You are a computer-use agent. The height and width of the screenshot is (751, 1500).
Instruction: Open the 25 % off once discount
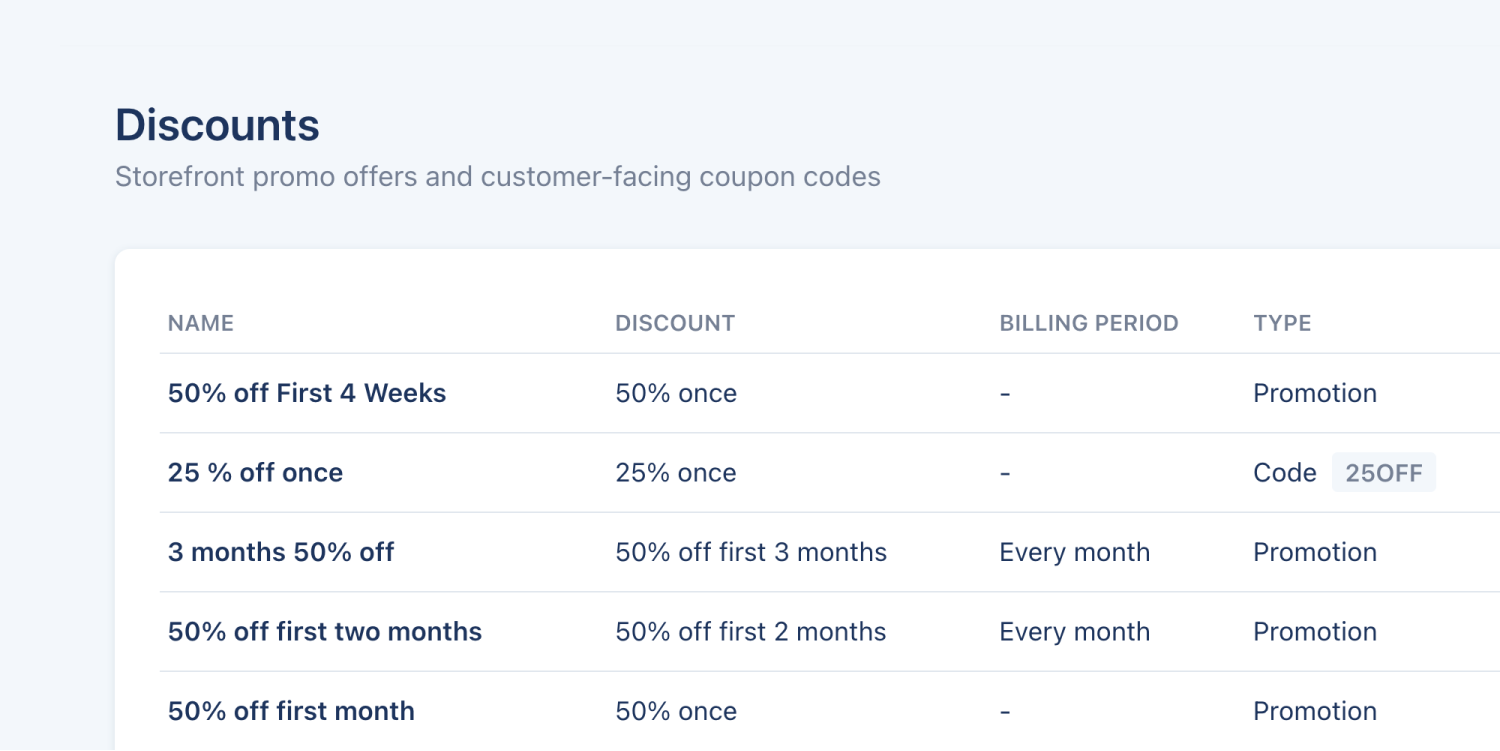pyautogui.click(x=255, y=472)
